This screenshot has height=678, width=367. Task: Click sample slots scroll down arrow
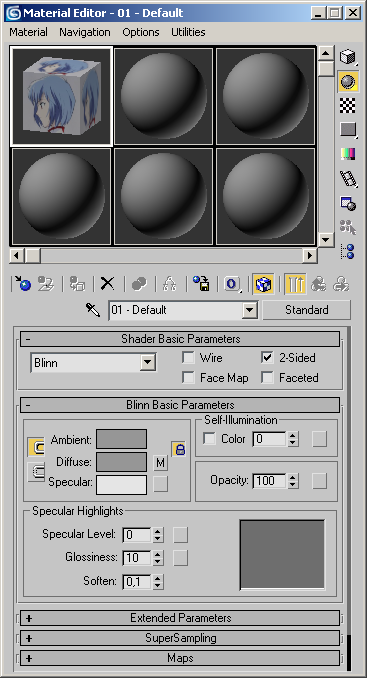326,239
